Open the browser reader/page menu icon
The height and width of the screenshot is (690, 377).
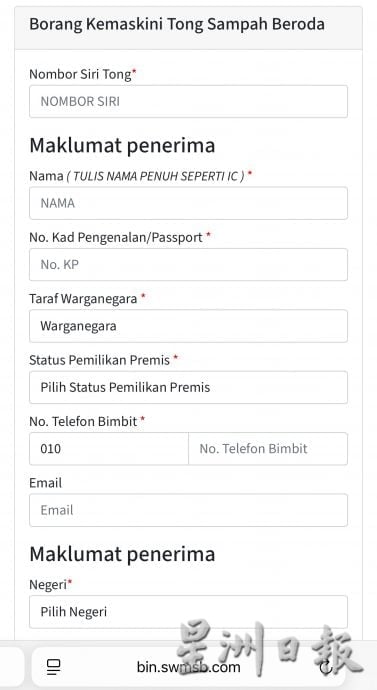[x=54, y=667]
